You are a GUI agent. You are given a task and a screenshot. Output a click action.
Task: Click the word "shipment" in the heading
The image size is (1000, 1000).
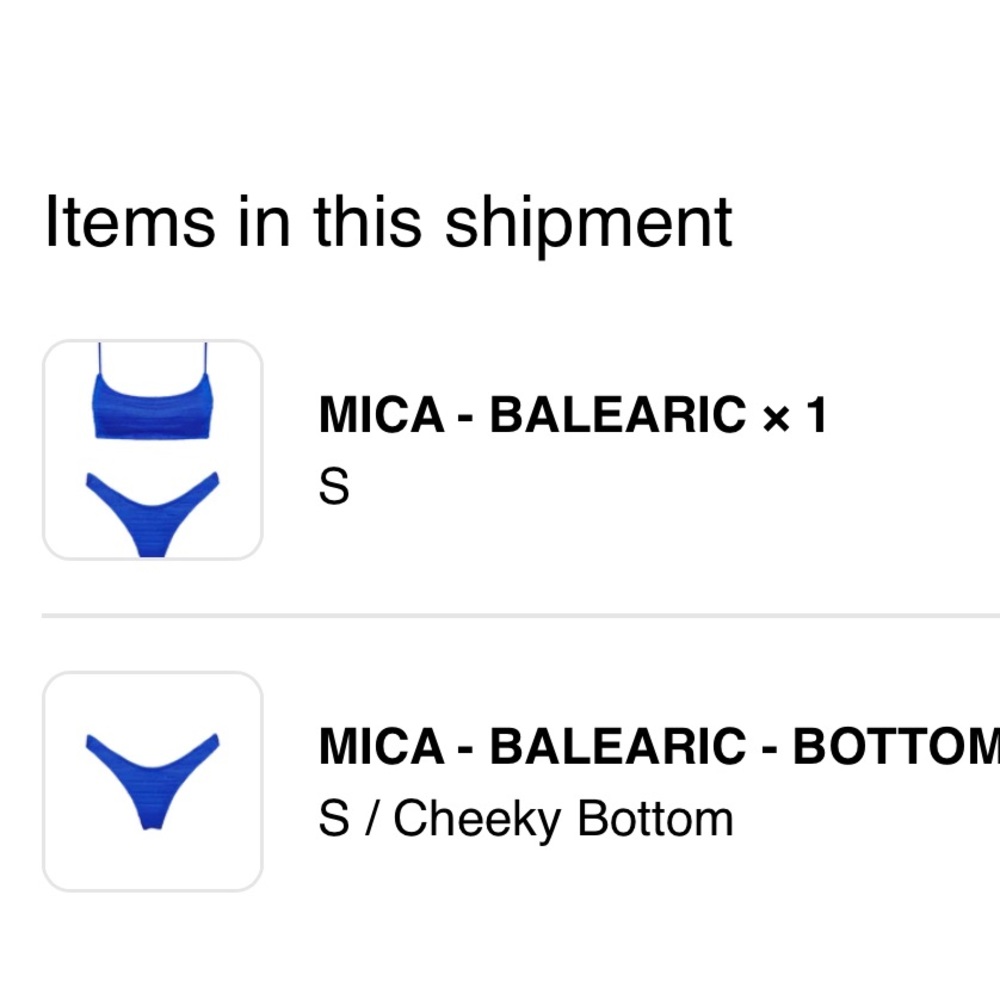pos(588,222)
